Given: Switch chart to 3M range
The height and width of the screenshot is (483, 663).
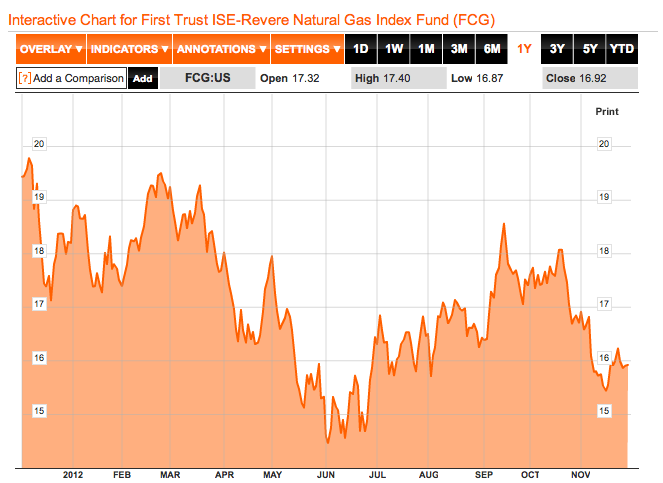Looking at the screenshot, I should point(459,49).
